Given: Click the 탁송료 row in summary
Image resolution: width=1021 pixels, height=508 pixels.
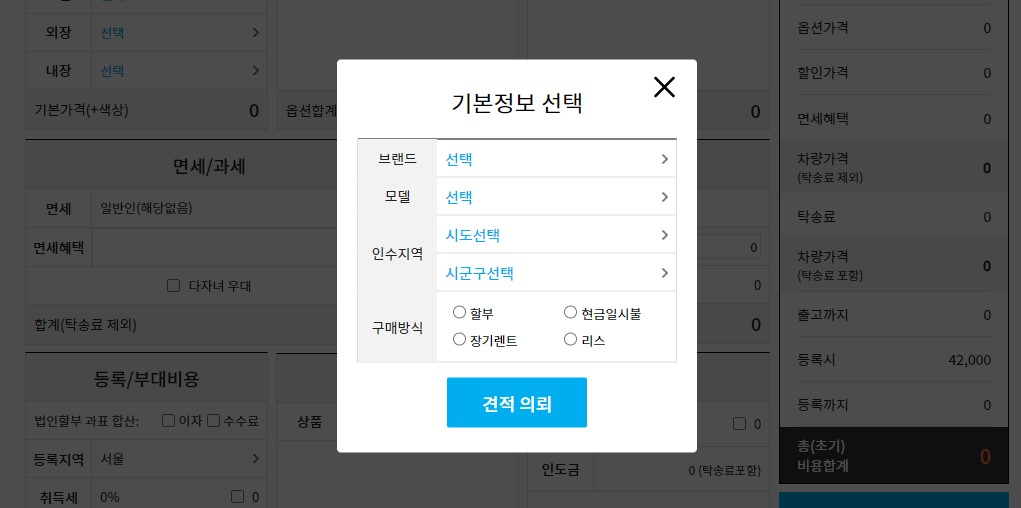Looking at the screenshot, I should 894,217.
